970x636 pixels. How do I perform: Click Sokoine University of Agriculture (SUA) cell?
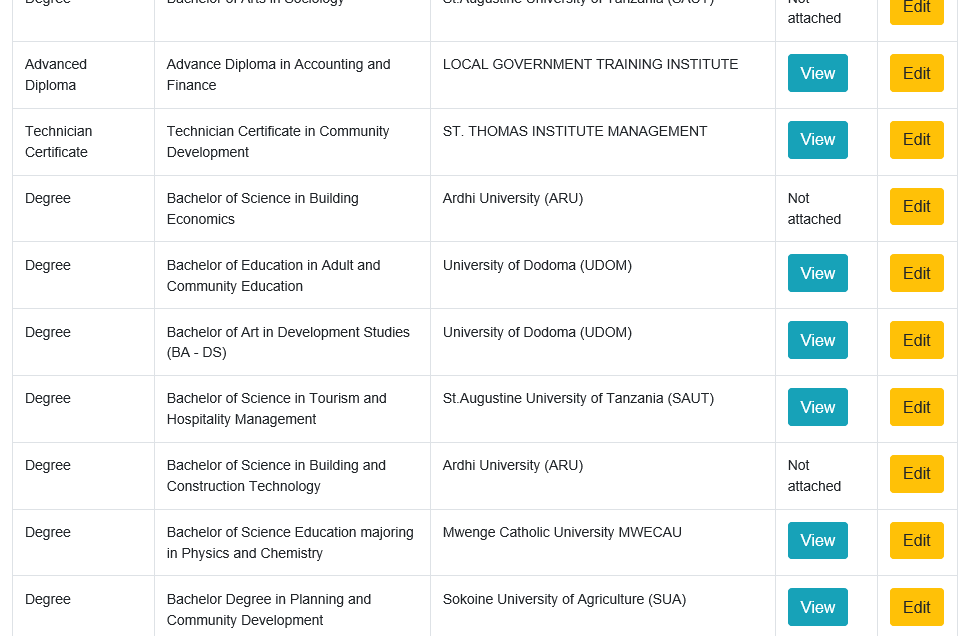[x=564, y=600]
